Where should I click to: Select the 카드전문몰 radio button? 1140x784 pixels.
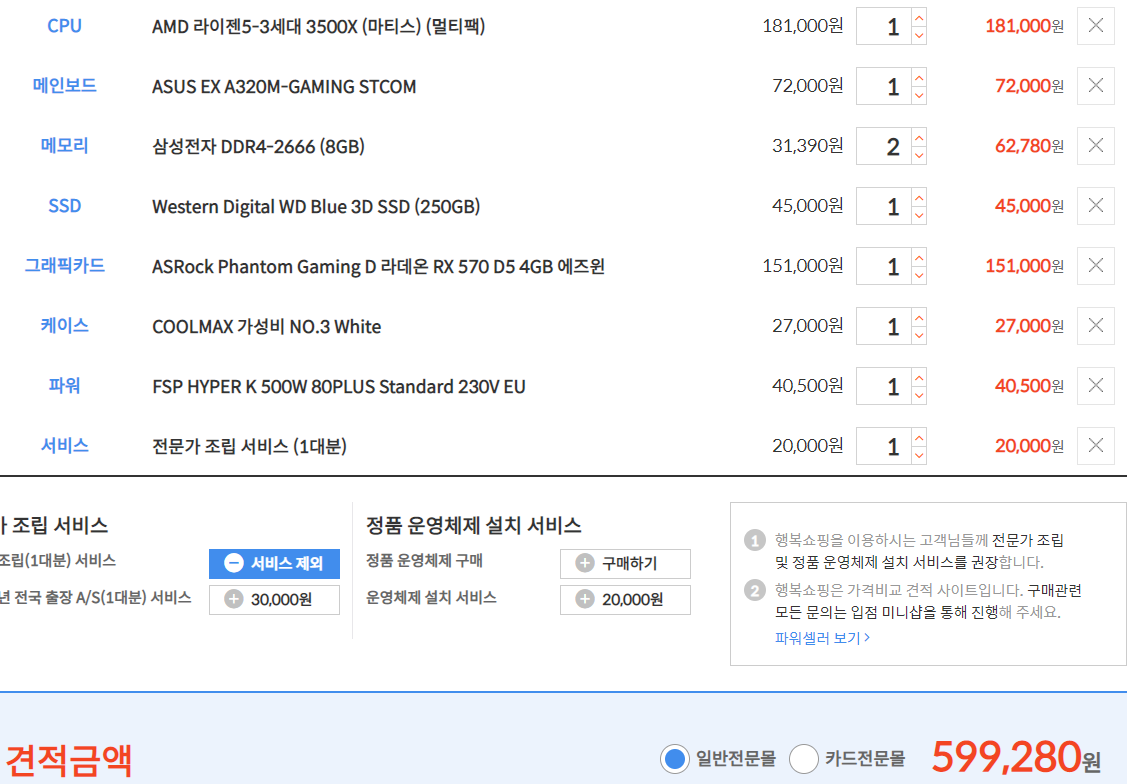pyautogui.click(x=804, y=759)
